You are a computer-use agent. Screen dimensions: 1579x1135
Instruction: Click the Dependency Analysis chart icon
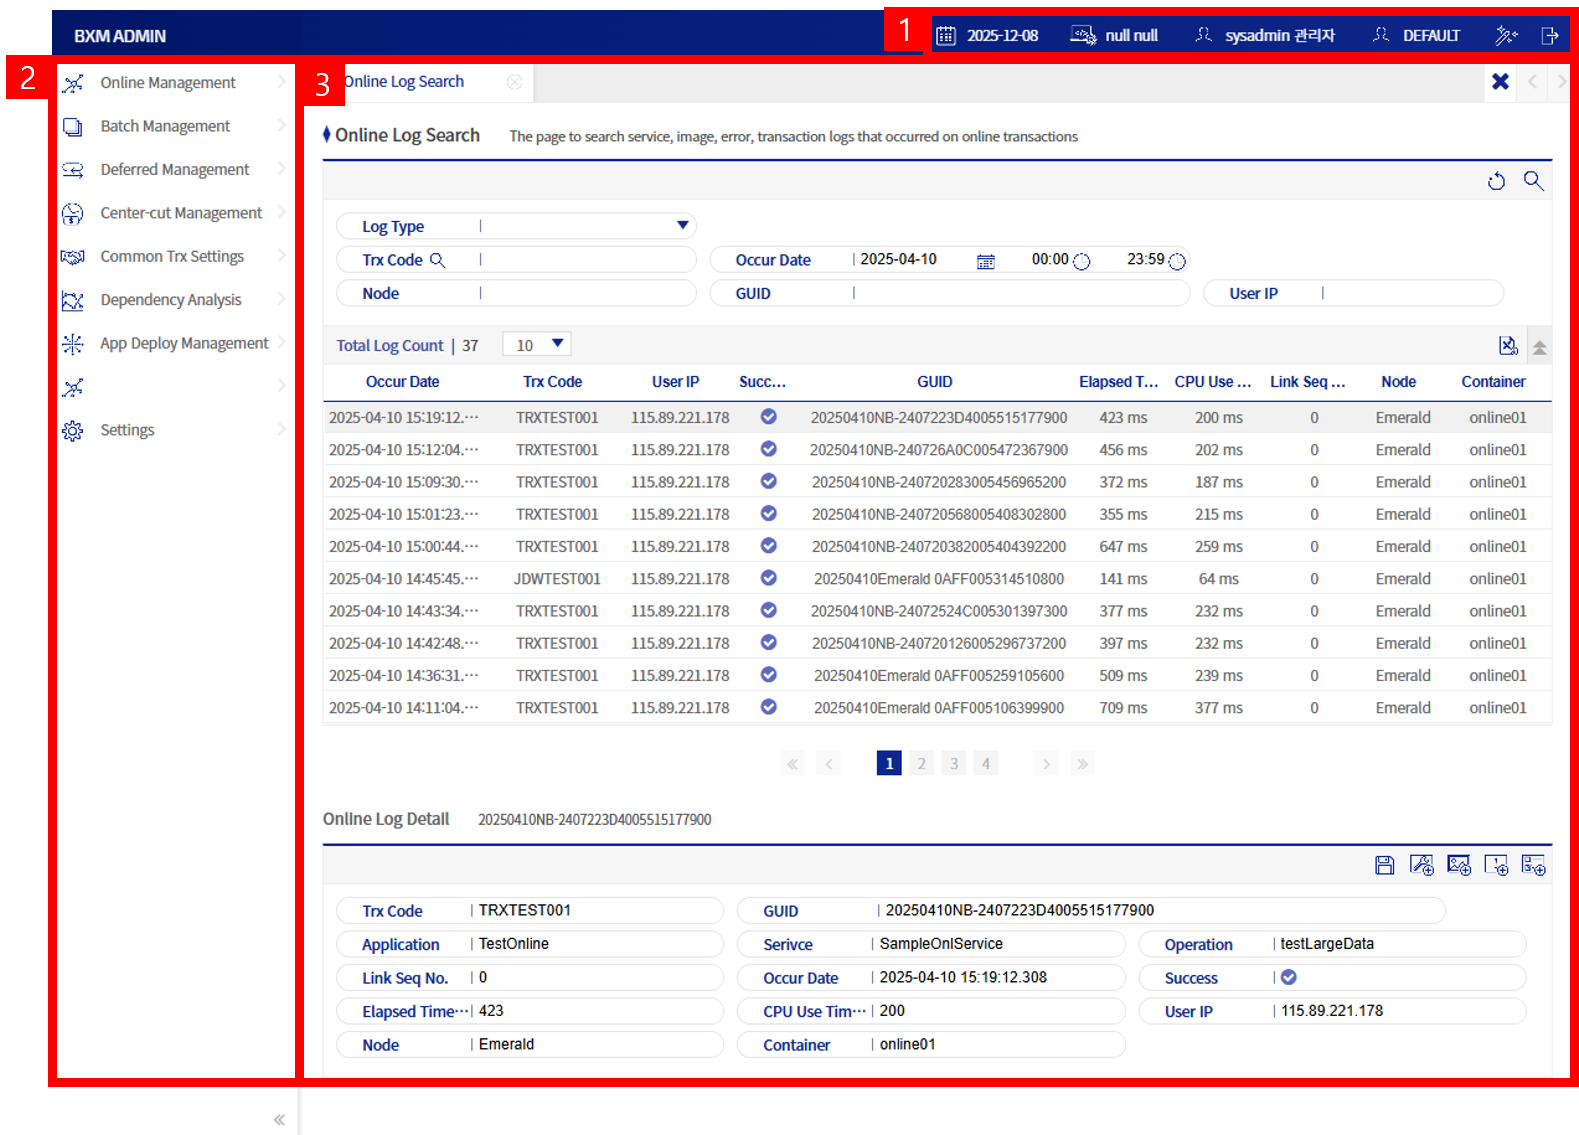(73, 300)
